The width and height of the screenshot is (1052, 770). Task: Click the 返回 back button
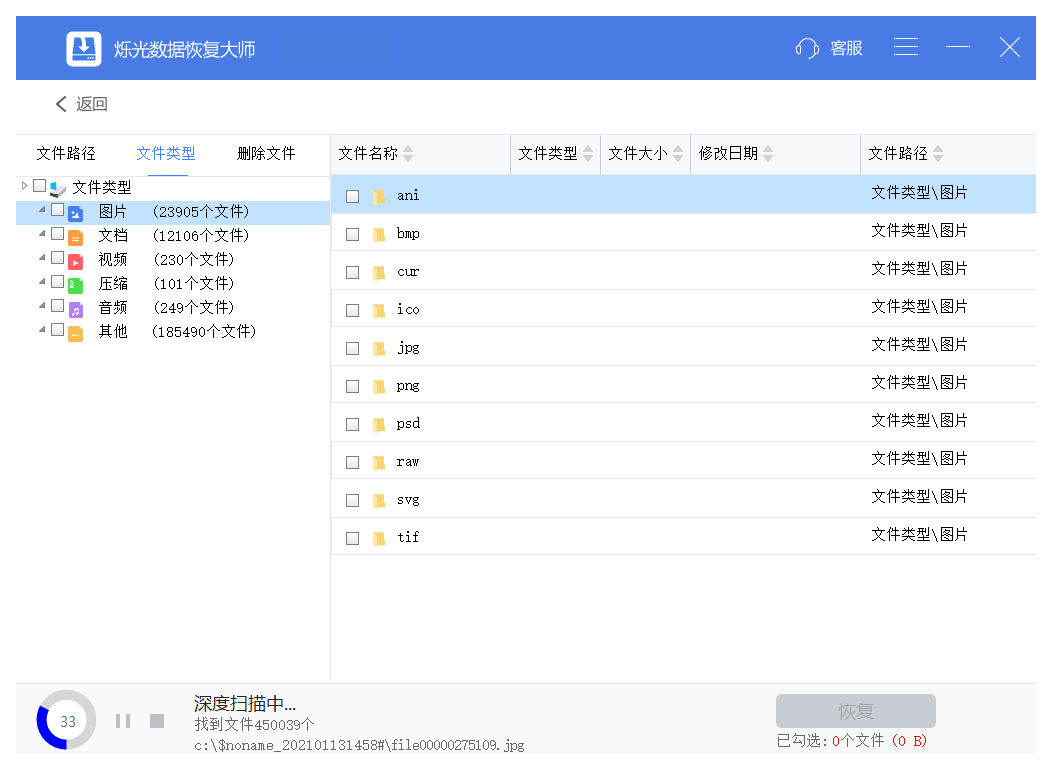pos(81,104)
